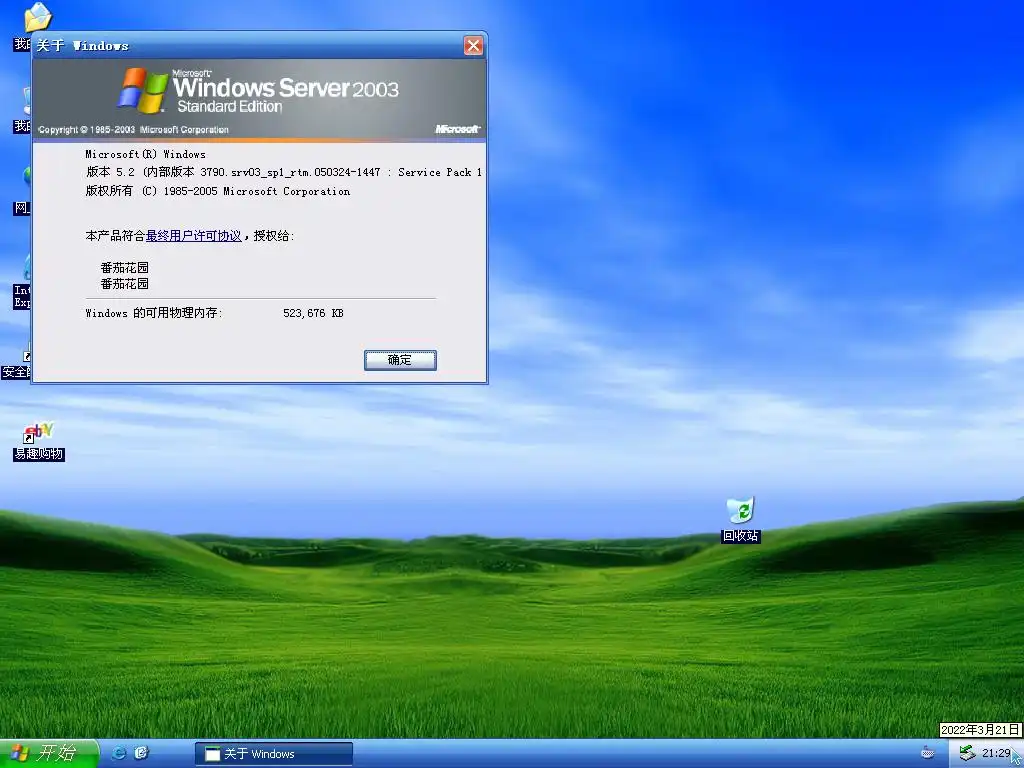Click the 开始 Start button
The width and height of the screenshot is (1024, 768).
pos(49,753)
